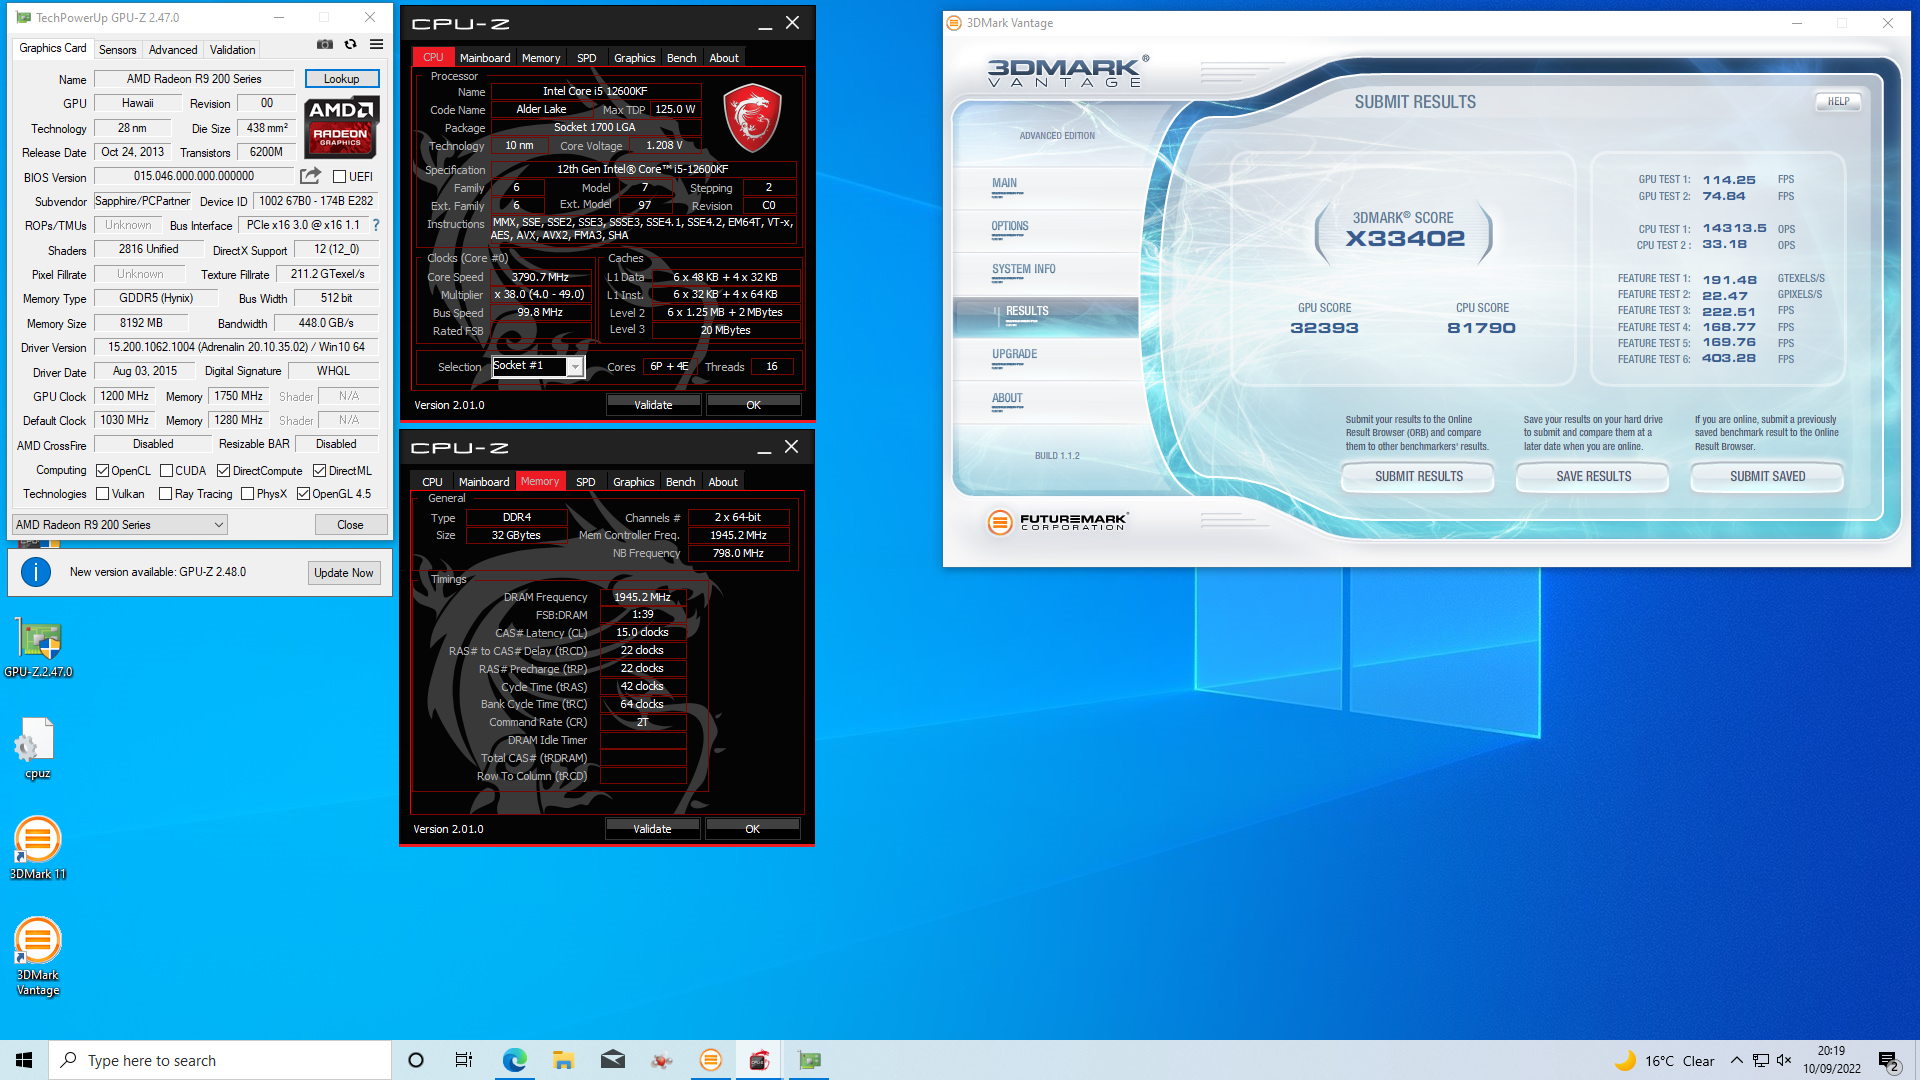Open SPD tab in bottom CPU-Z window

tap(586, 482)
